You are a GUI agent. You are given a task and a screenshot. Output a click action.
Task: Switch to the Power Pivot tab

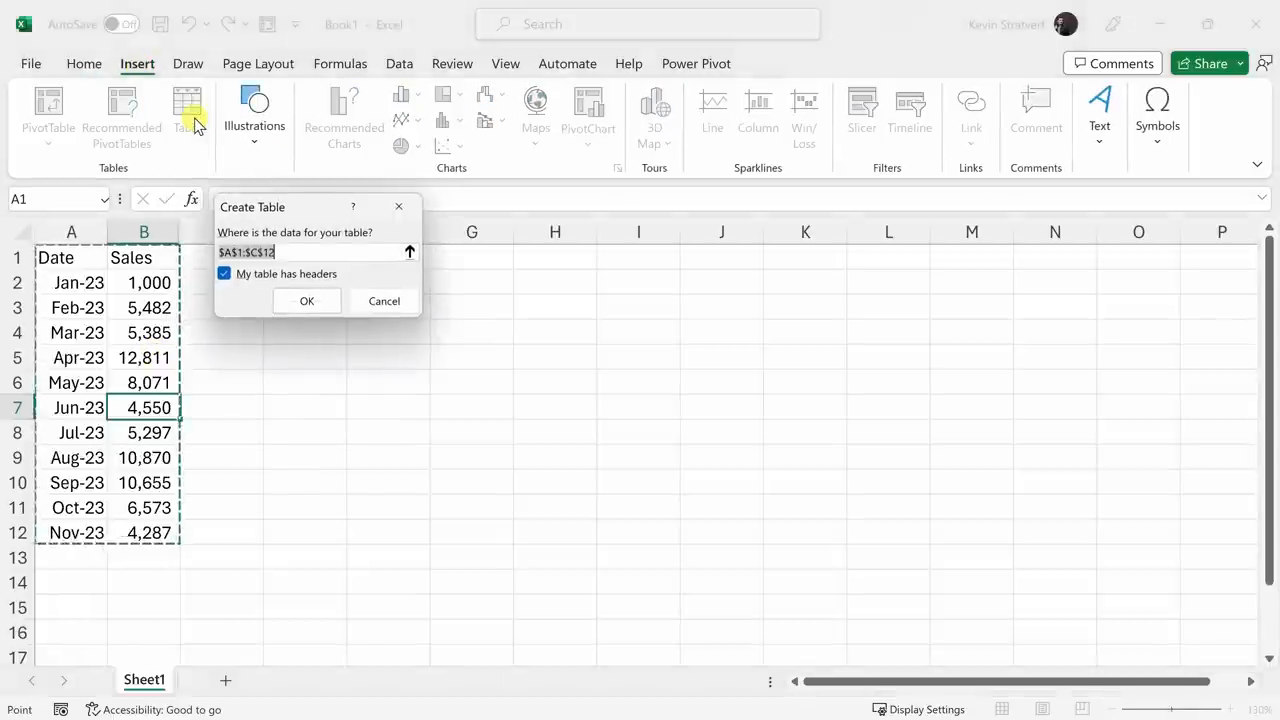[x=696, y=63]
